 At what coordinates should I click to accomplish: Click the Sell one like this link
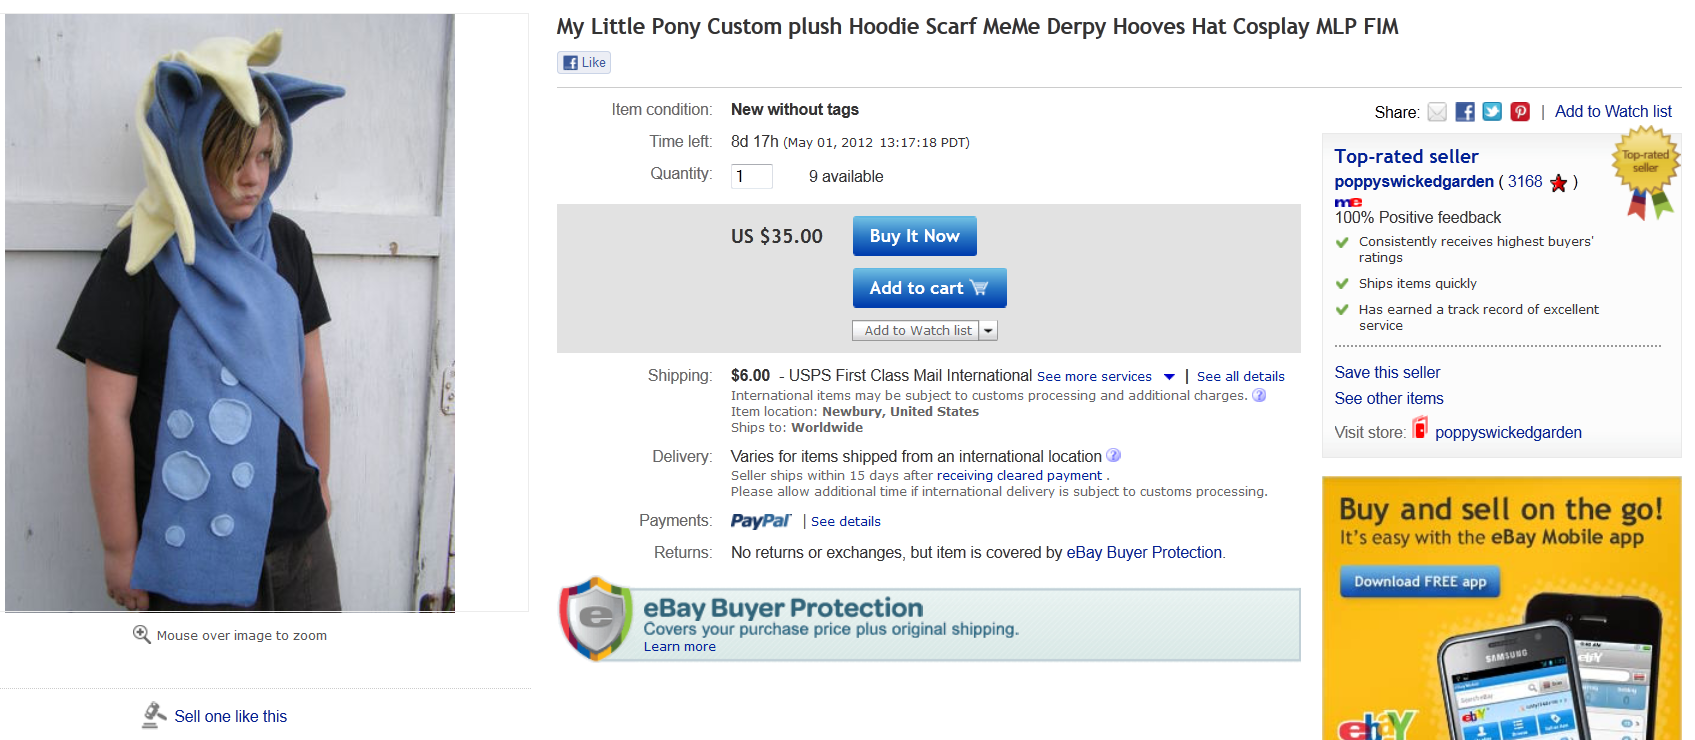[x=230, y=716]
